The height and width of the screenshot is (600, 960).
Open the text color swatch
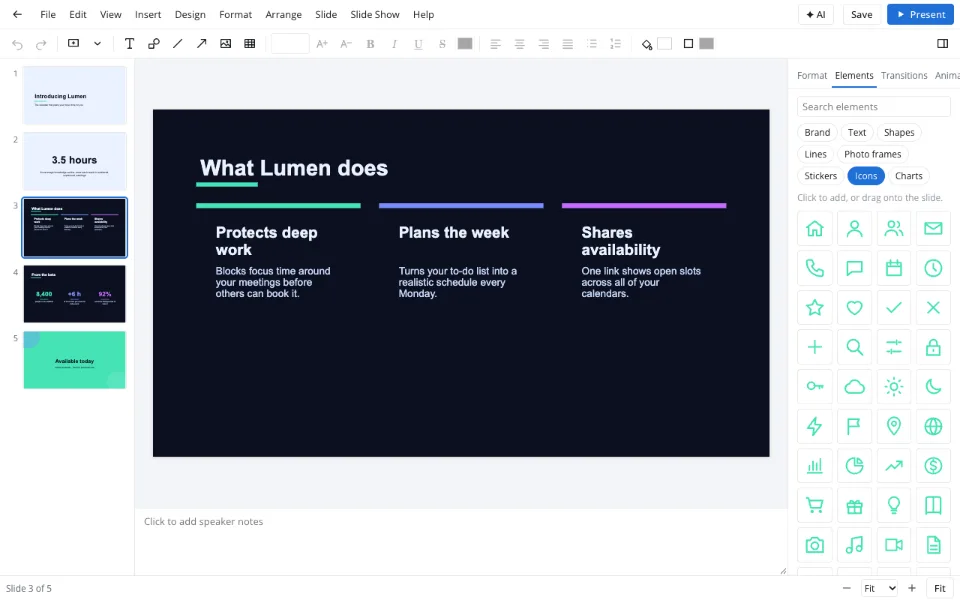click(465, 43)
